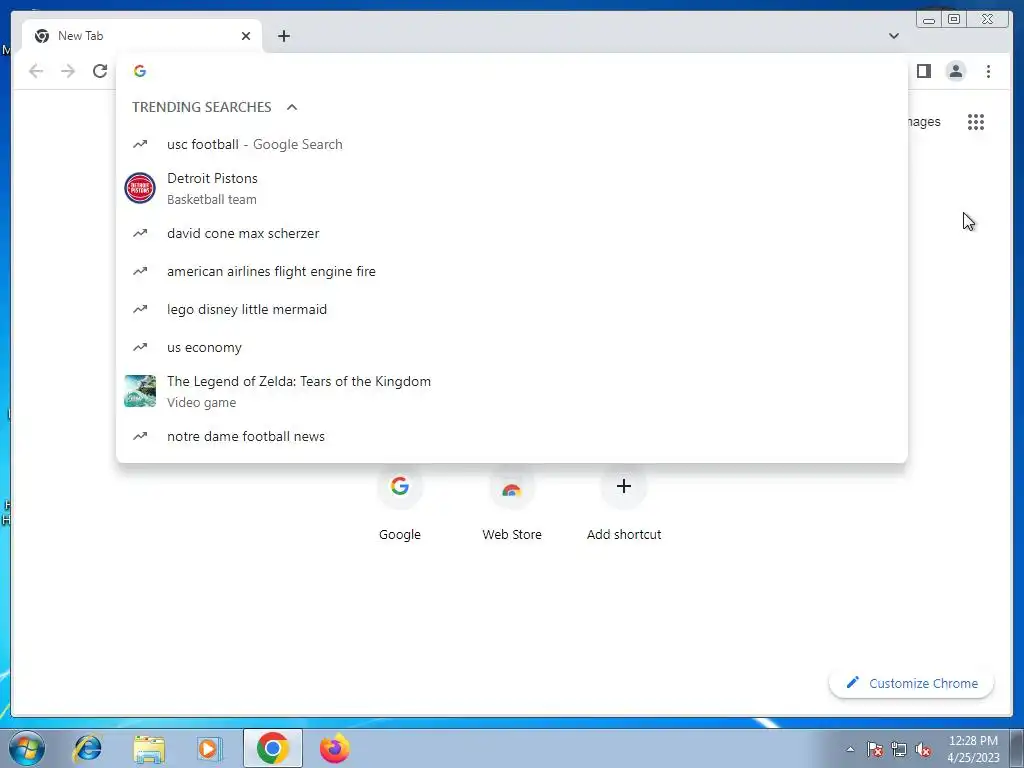Click the Zelda game thumbnail
This screenshot has height=768, width=1024.
[x=140, y=391]
